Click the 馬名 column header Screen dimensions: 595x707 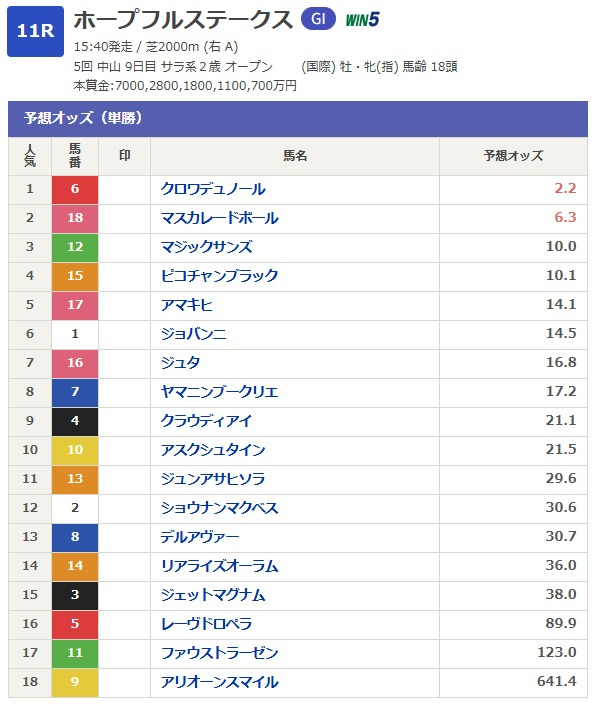295,156
